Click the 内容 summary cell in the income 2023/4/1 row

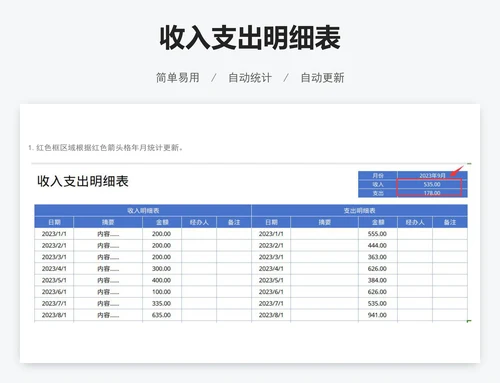point(108,269)
